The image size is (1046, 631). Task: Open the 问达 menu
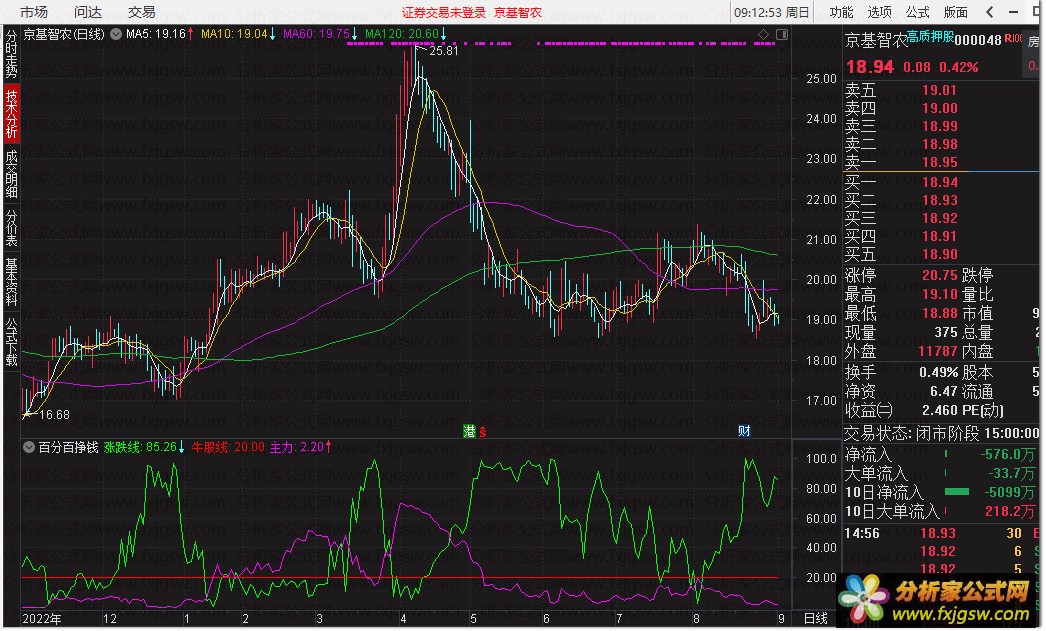(87, 12)
